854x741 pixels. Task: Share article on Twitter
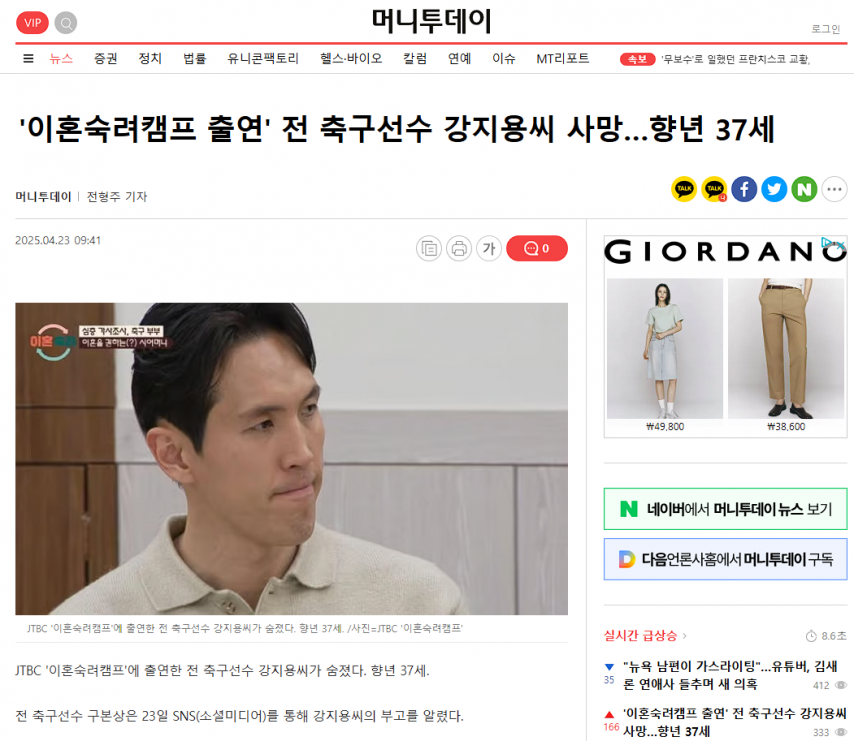tap(774, 189)
